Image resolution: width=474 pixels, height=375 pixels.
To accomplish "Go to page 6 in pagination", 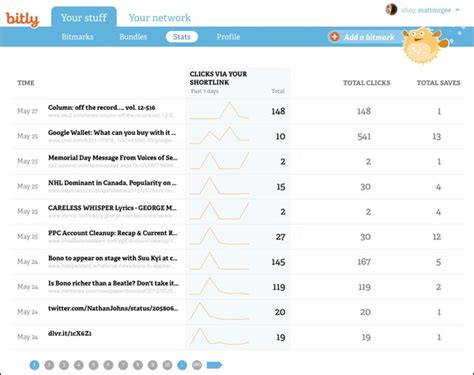I will coord(108,365).
